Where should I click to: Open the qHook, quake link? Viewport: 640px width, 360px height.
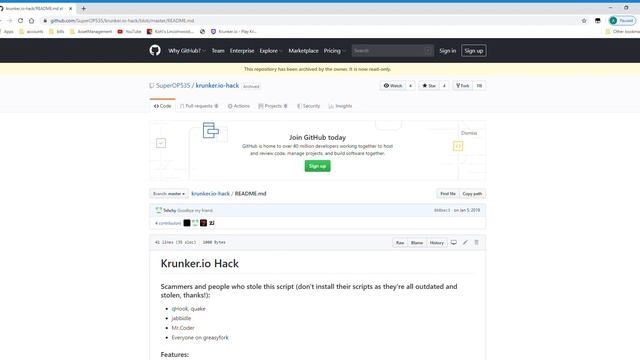click(x=189, y=309)
